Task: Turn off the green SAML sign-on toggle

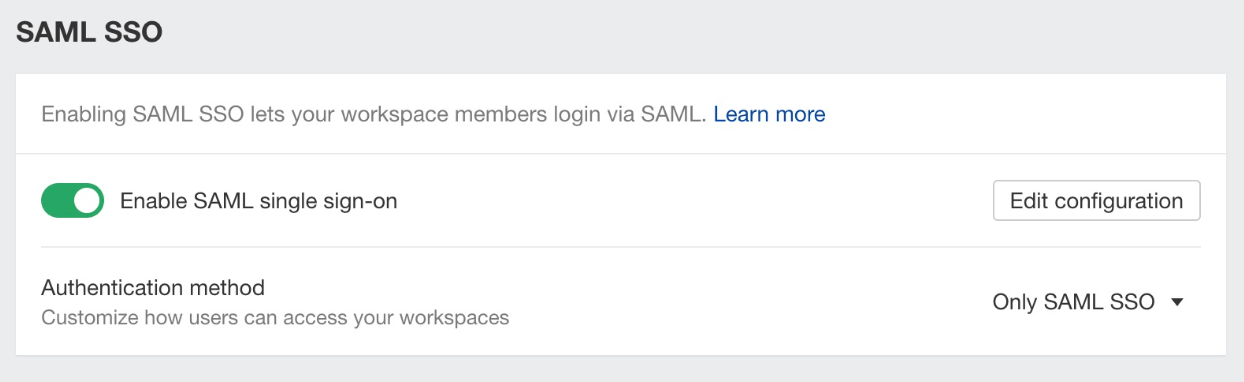Action: [72, 201]
